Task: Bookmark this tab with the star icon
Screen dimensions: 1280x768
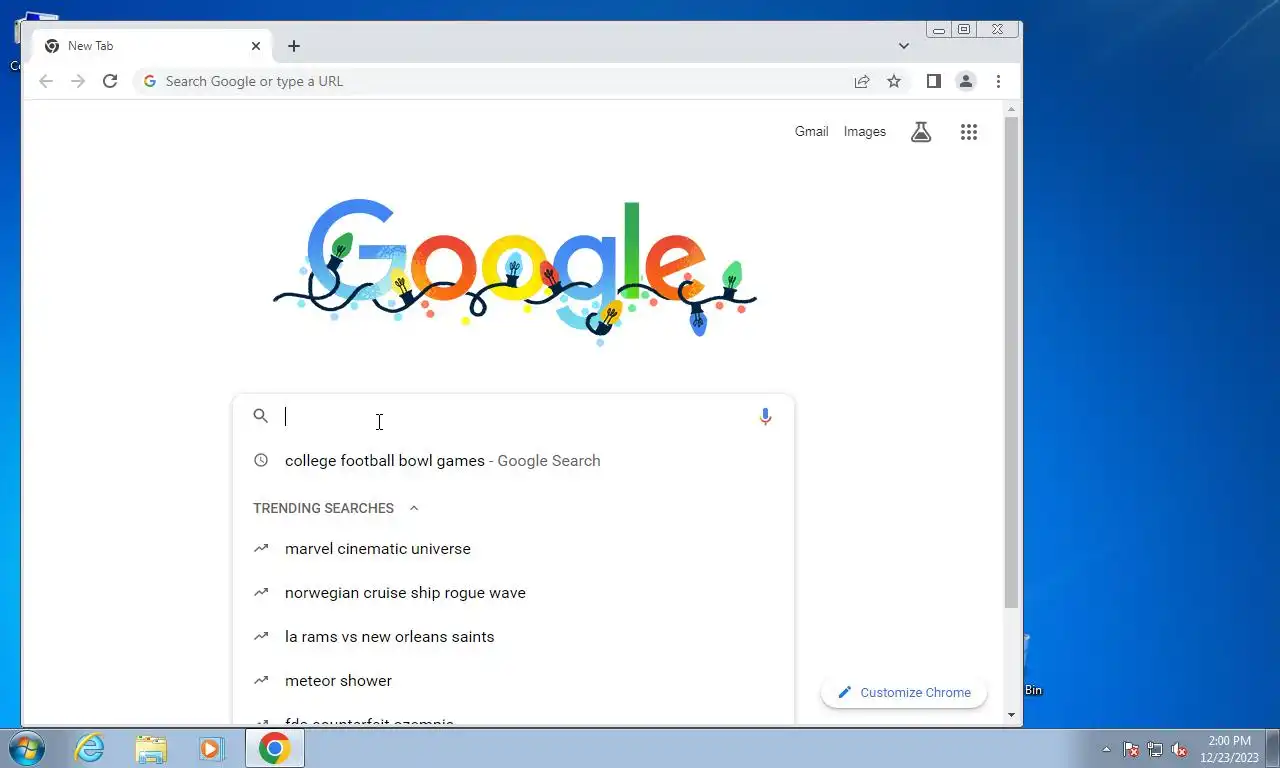Action: pyautogui.click(x=894, y=81)
